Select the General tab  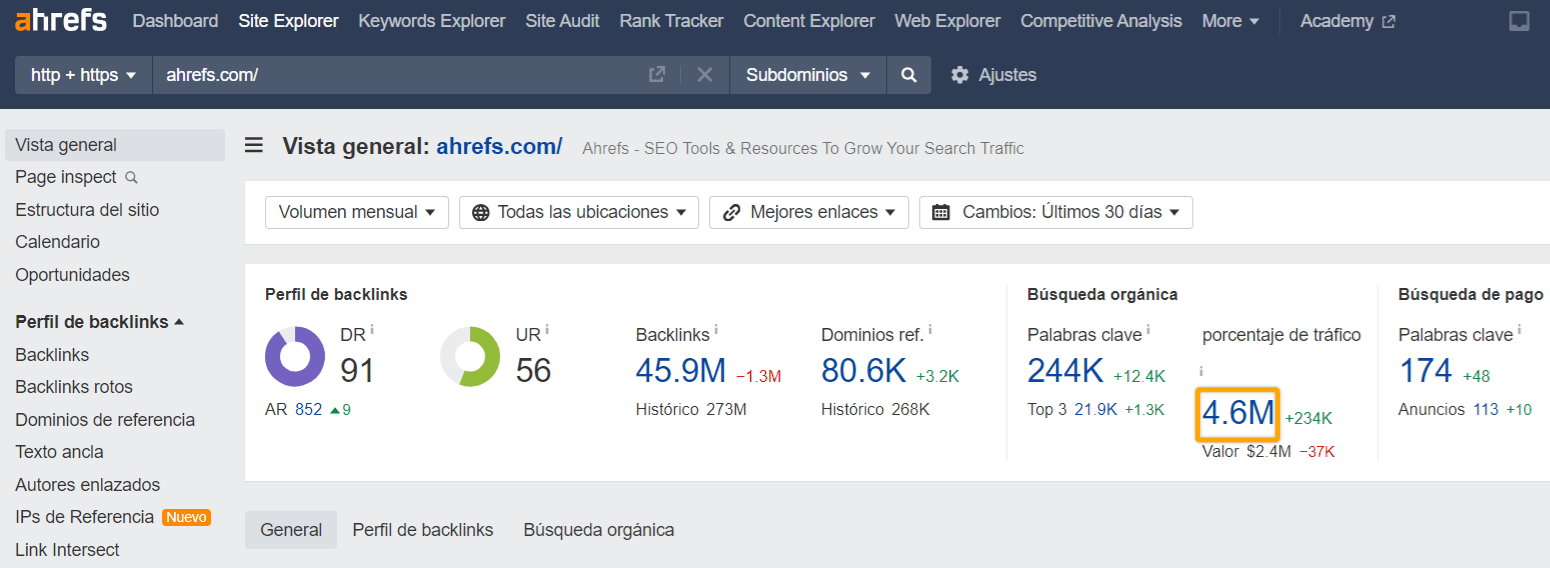(x=291, y=530)
